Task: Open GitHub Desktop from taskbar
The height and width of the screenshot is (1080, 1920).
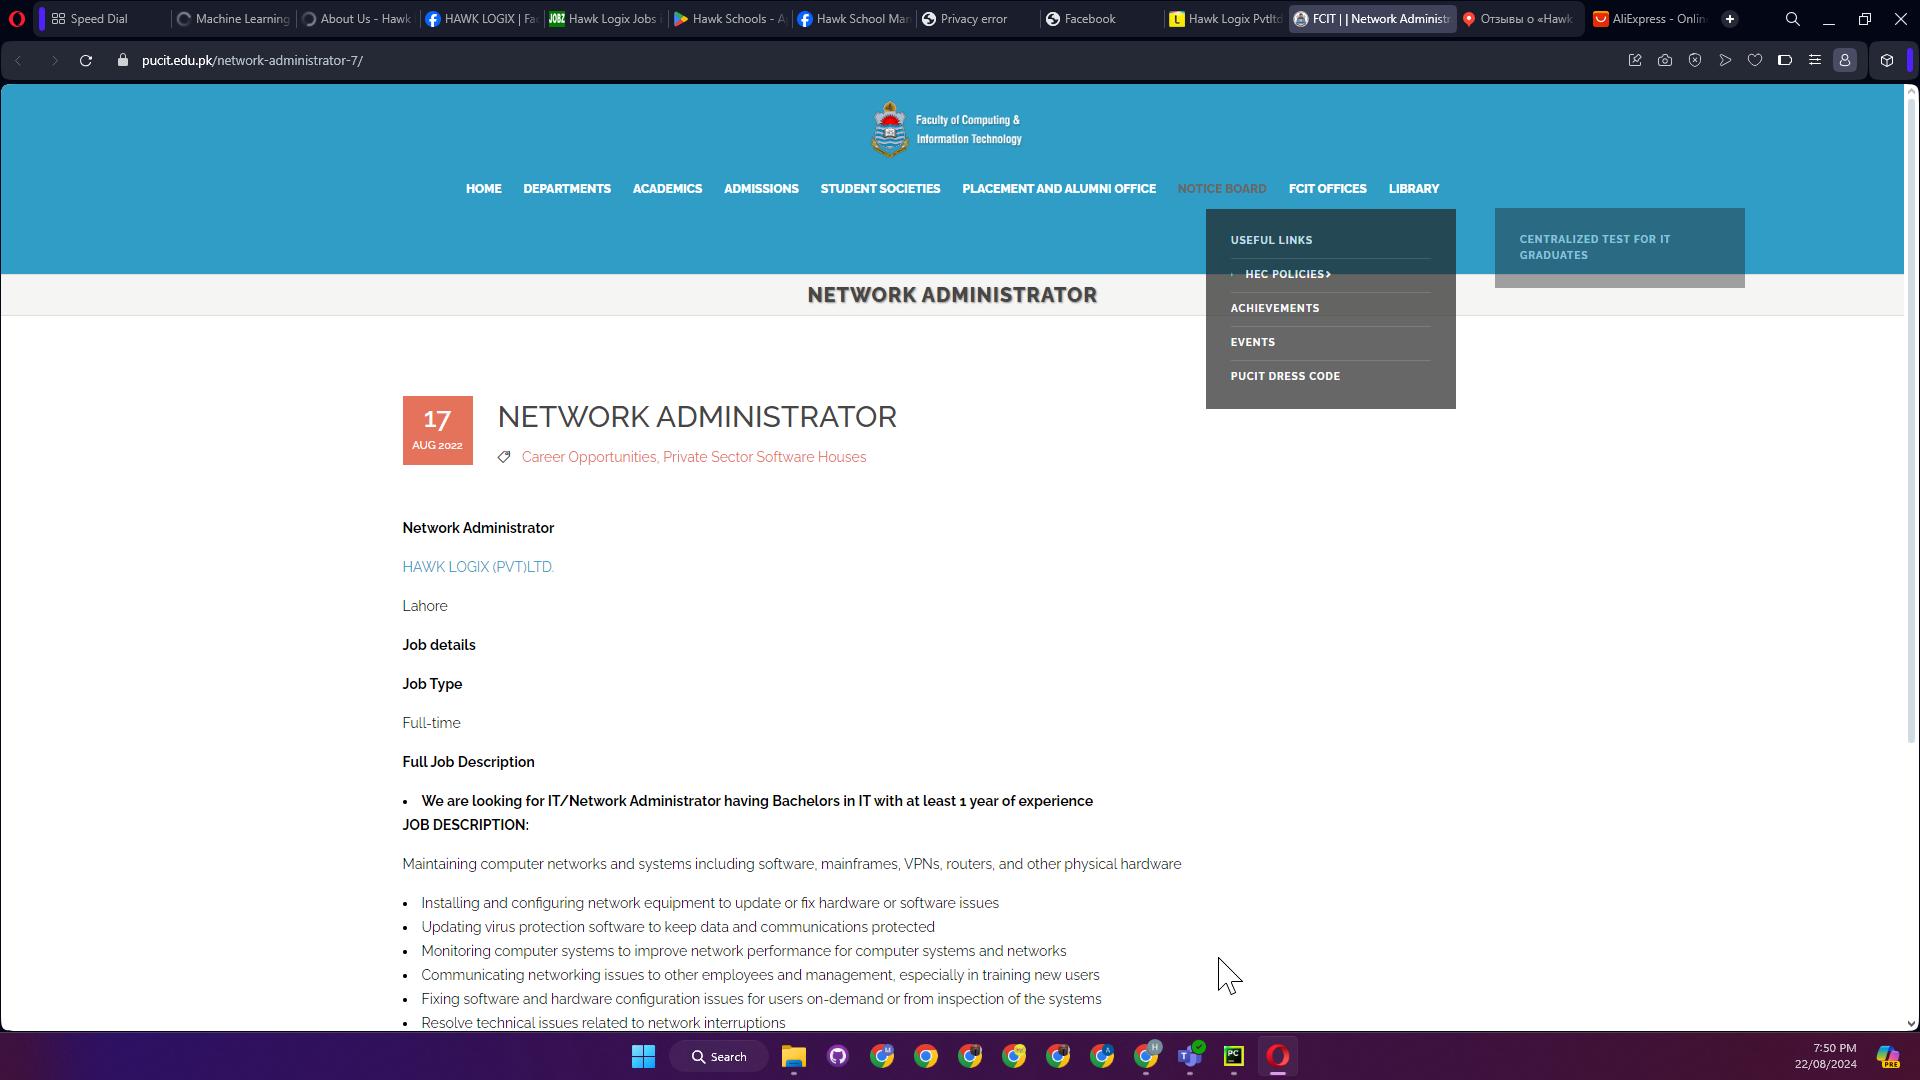Action: point(838,1056)
